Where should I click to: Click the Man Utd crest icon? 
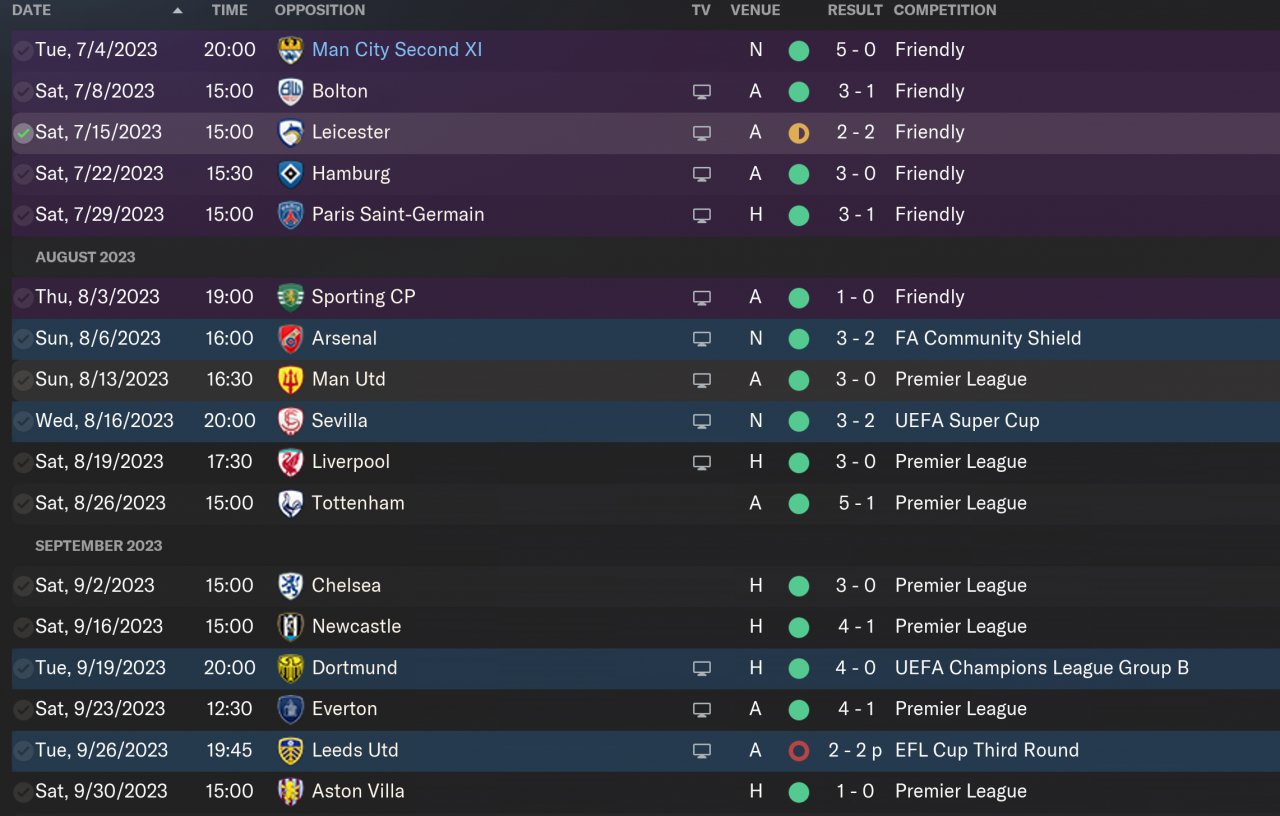(x=290, y=380)
